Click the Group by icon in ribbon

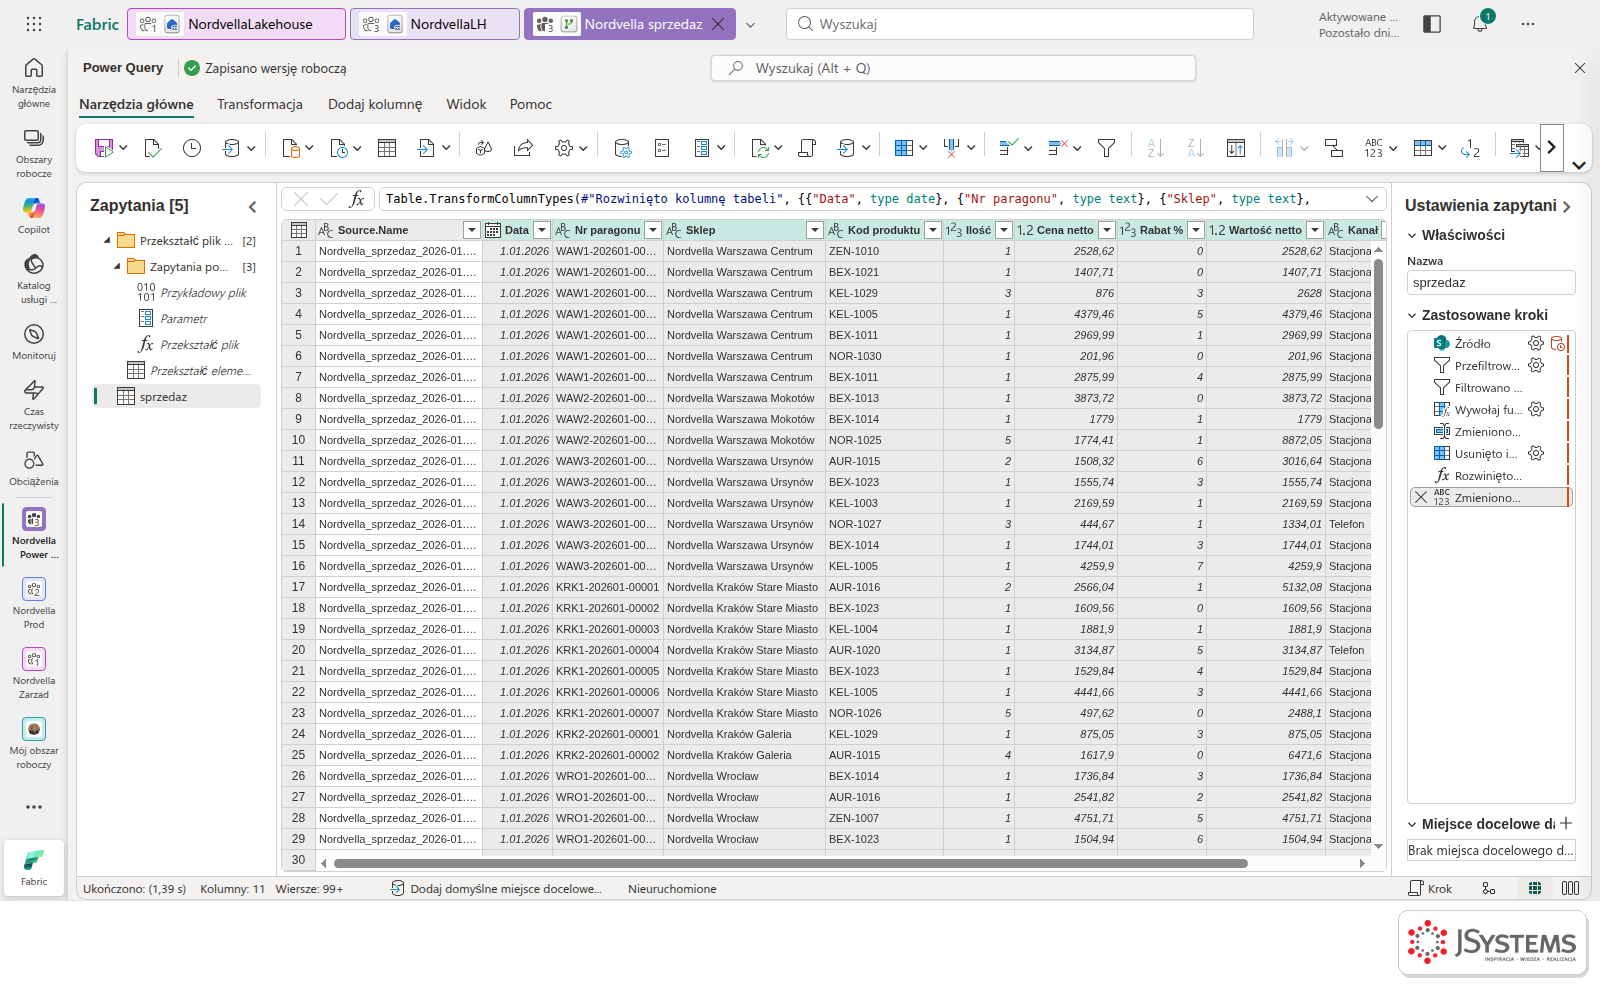1334,148
